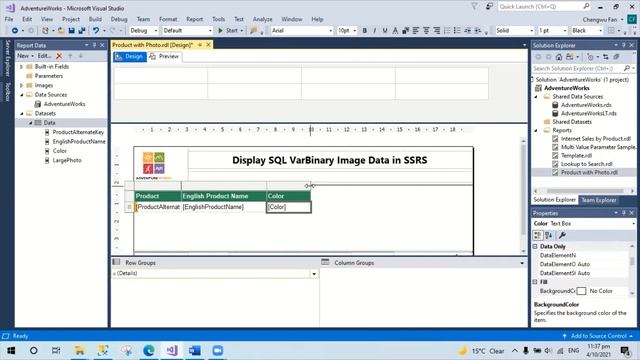This screenshot has height=360, width=640.
Task: Click the decrease indent icon
Action: click(x=467, y=31)
